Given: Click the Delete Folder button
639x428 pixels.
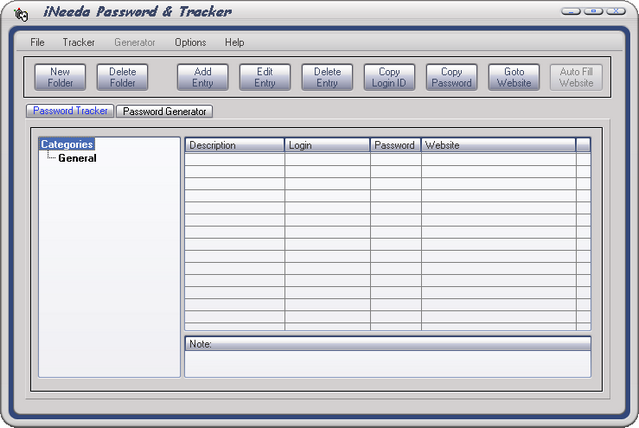Looking at the screenshot, I should point(122,77).
